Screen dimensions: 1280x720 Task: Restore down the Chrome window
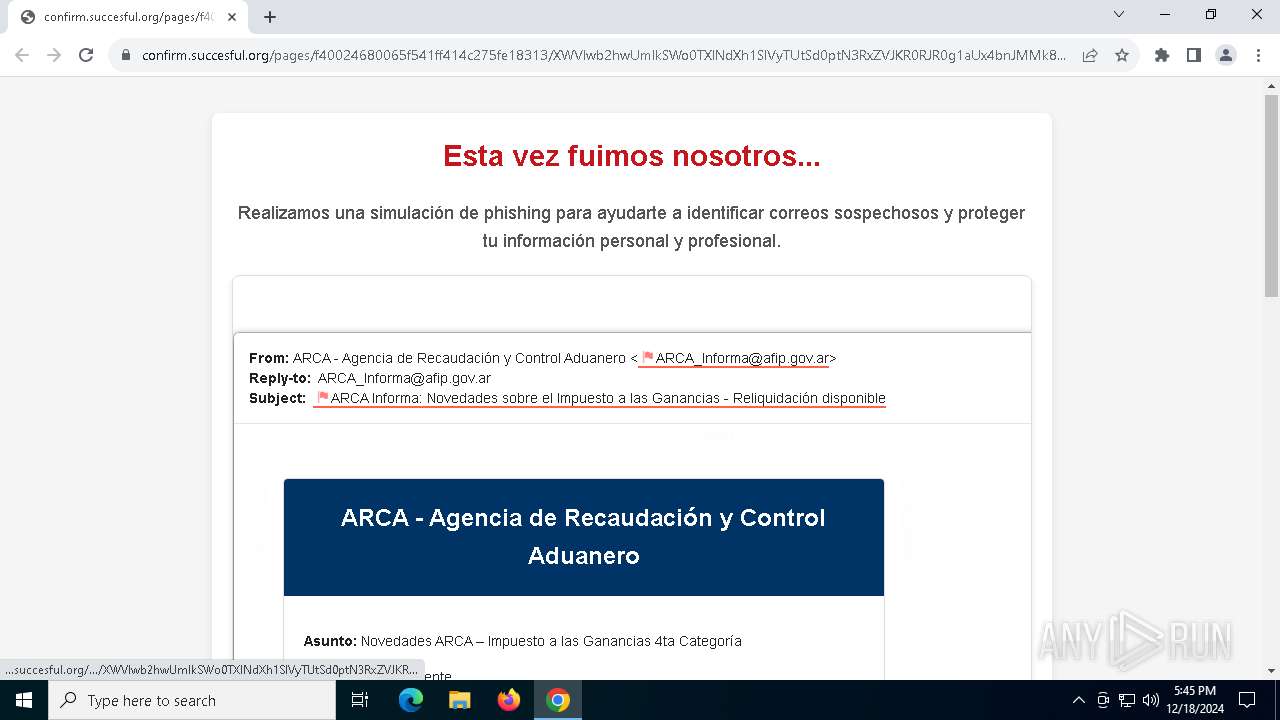1211,14
